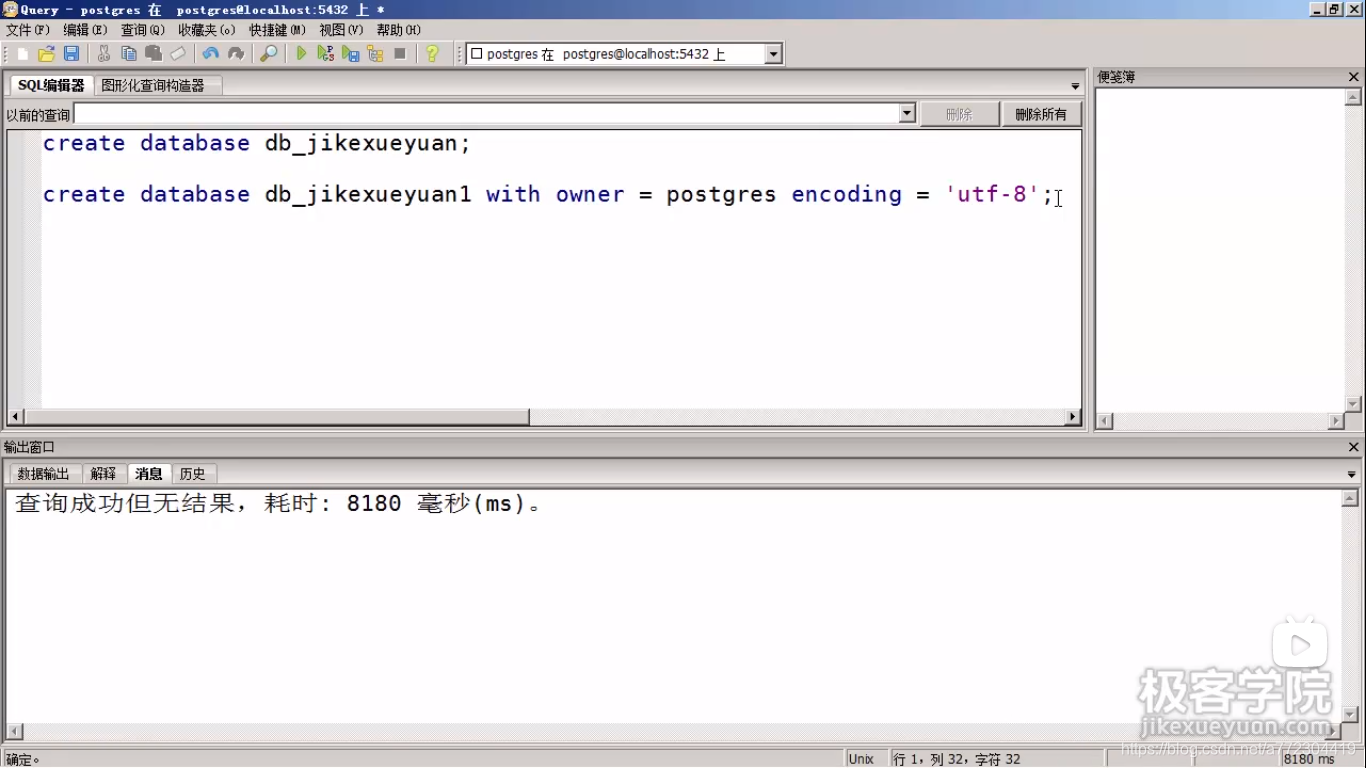The image size is (1366, 768).
Task: Click the disabled 删除 button
Action: [959, 114]
